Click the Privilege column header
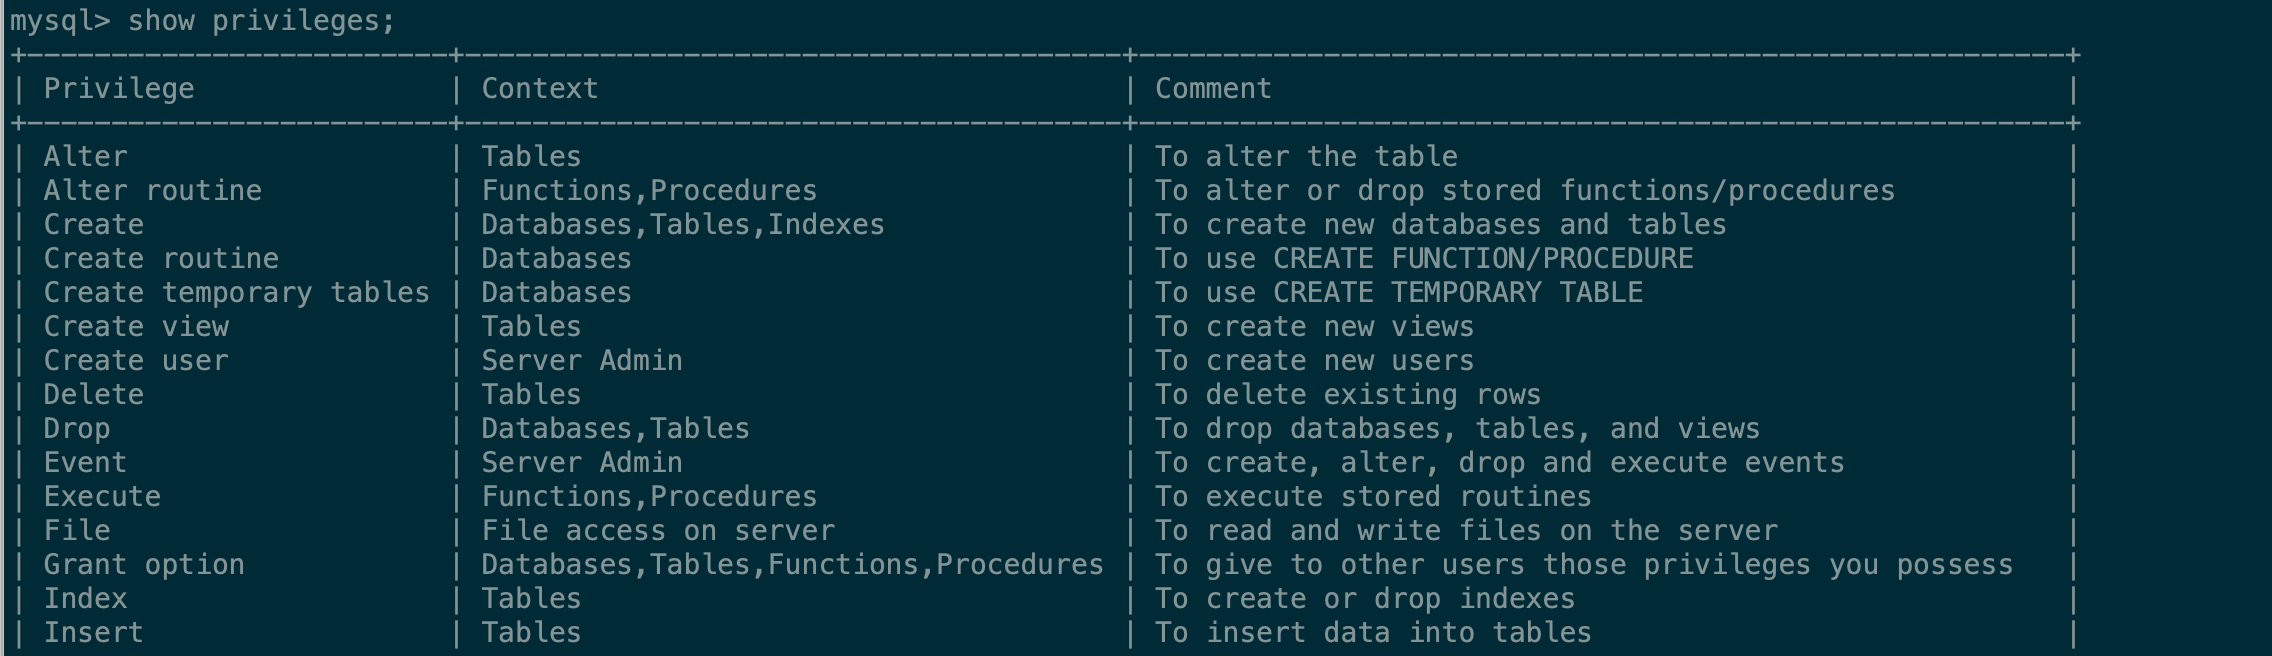This screenshot has height=656, width=2272. [x=119, y=89]
